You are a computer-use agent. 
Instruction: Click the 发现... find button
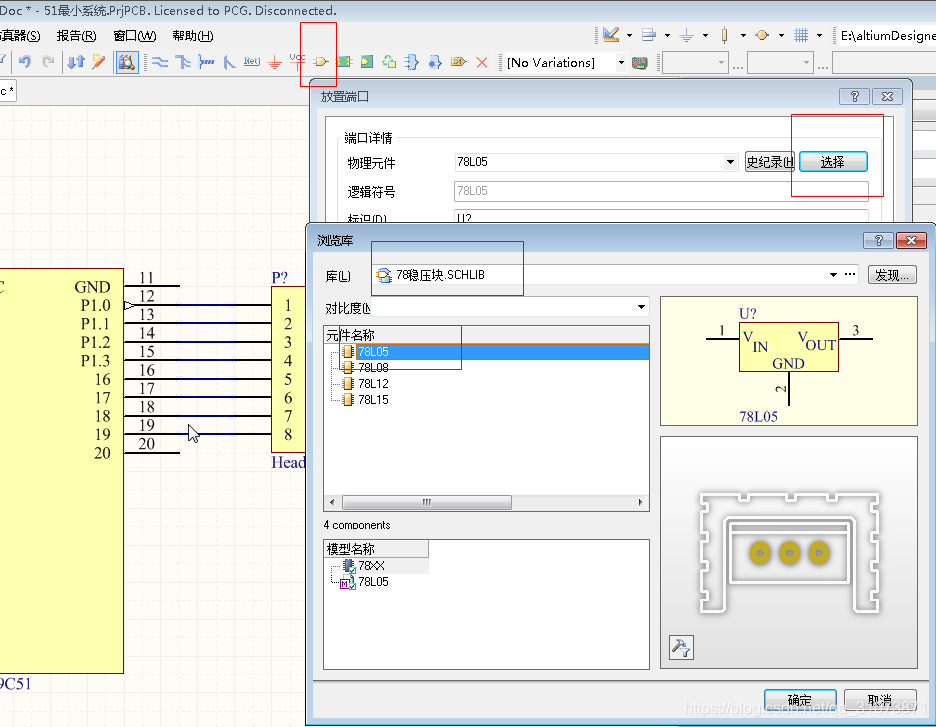892,275
